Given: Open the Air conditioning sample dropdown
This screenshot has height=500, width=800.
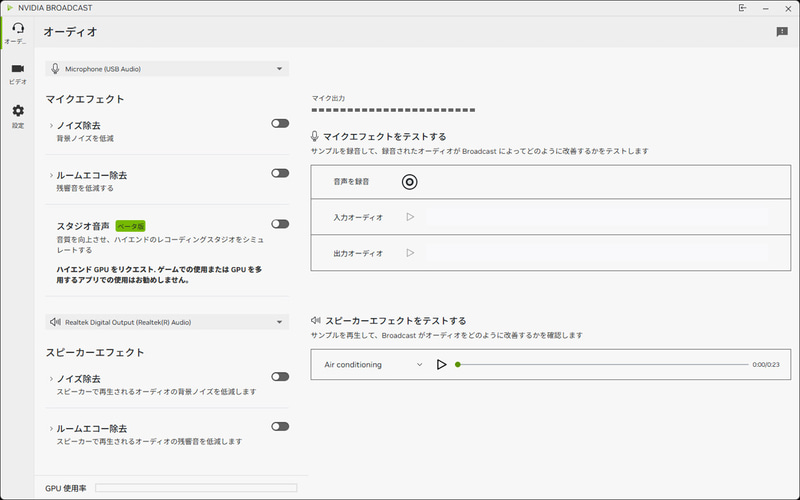Looking at the screenshot, I should coord(373,365).
